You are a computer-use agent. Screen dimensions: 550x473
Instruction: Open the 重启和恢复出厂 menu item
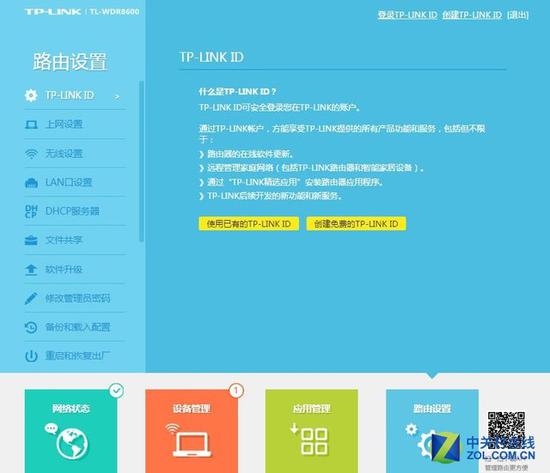point(75,356)
